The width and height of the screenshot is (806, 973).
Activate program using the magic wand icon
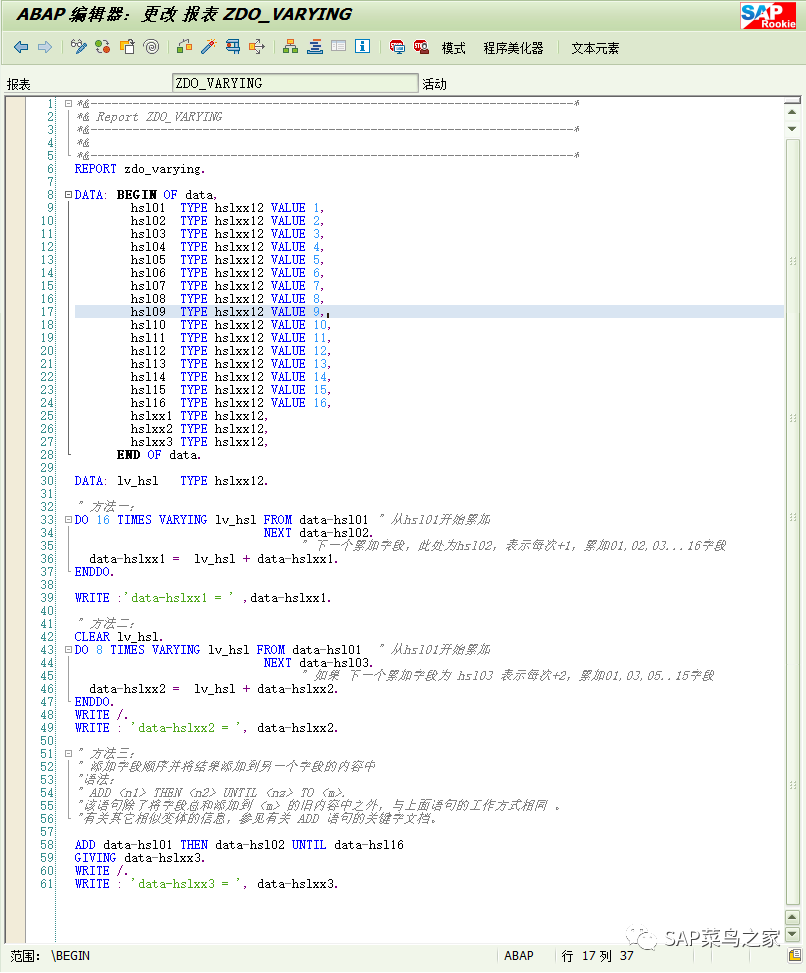coord(208,47)
